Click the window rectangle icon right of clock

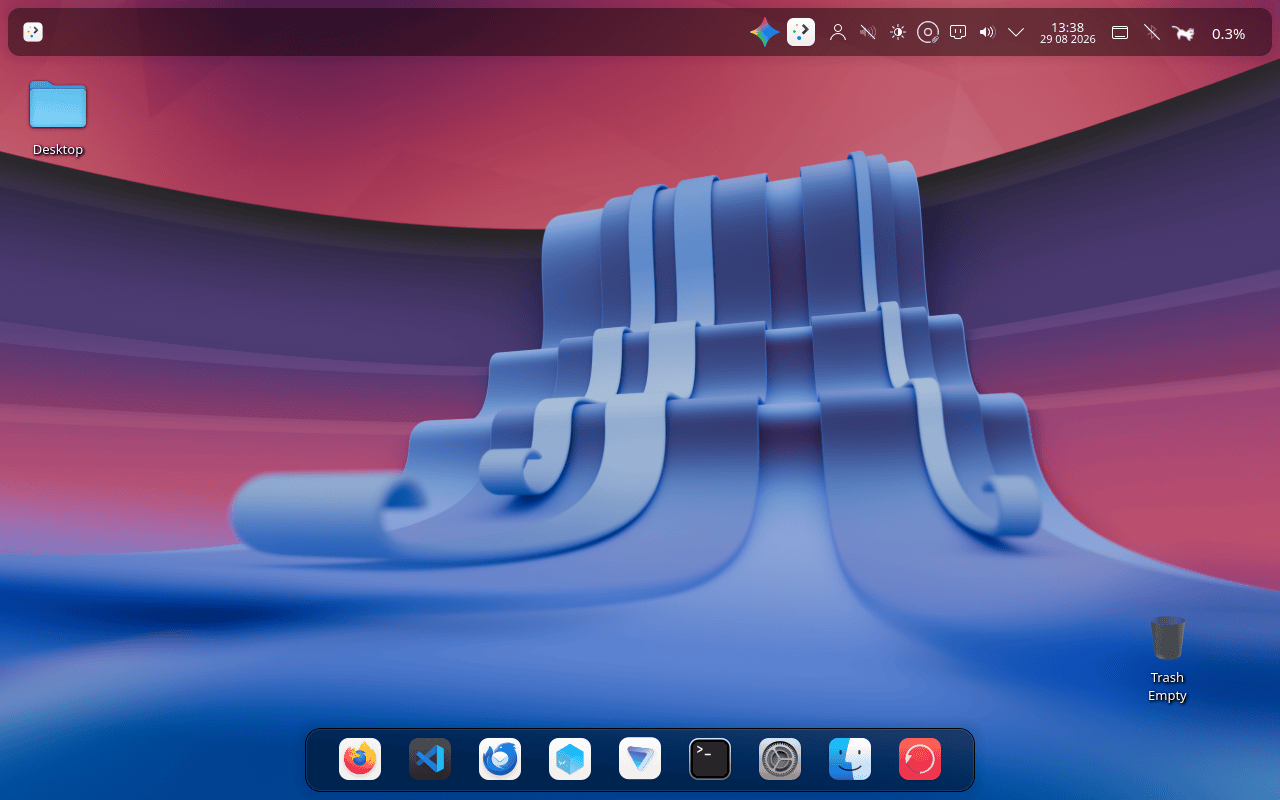pos(1121,32)
